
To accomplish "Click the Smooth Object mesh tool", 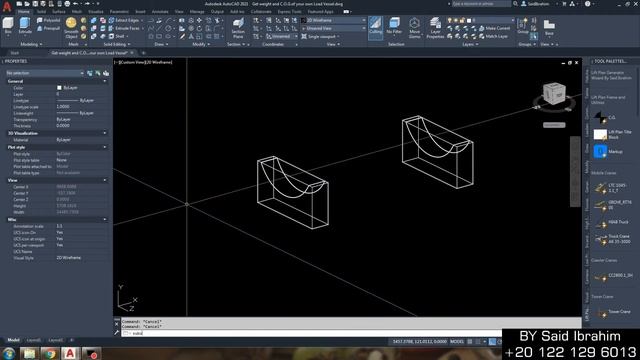I will point(71,28).
